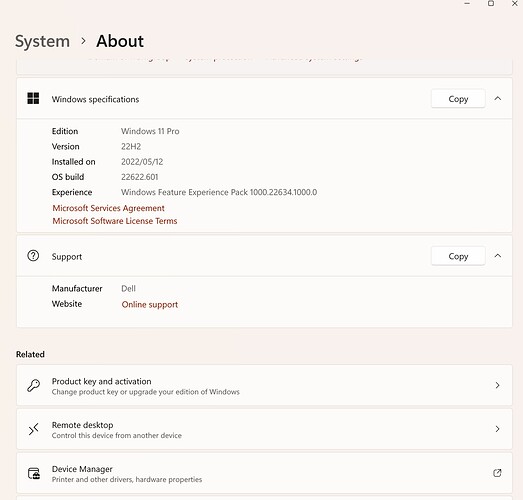
Task: Open Device Manager via external link icon
Action: pyautogui.click(x=497, y=473)
